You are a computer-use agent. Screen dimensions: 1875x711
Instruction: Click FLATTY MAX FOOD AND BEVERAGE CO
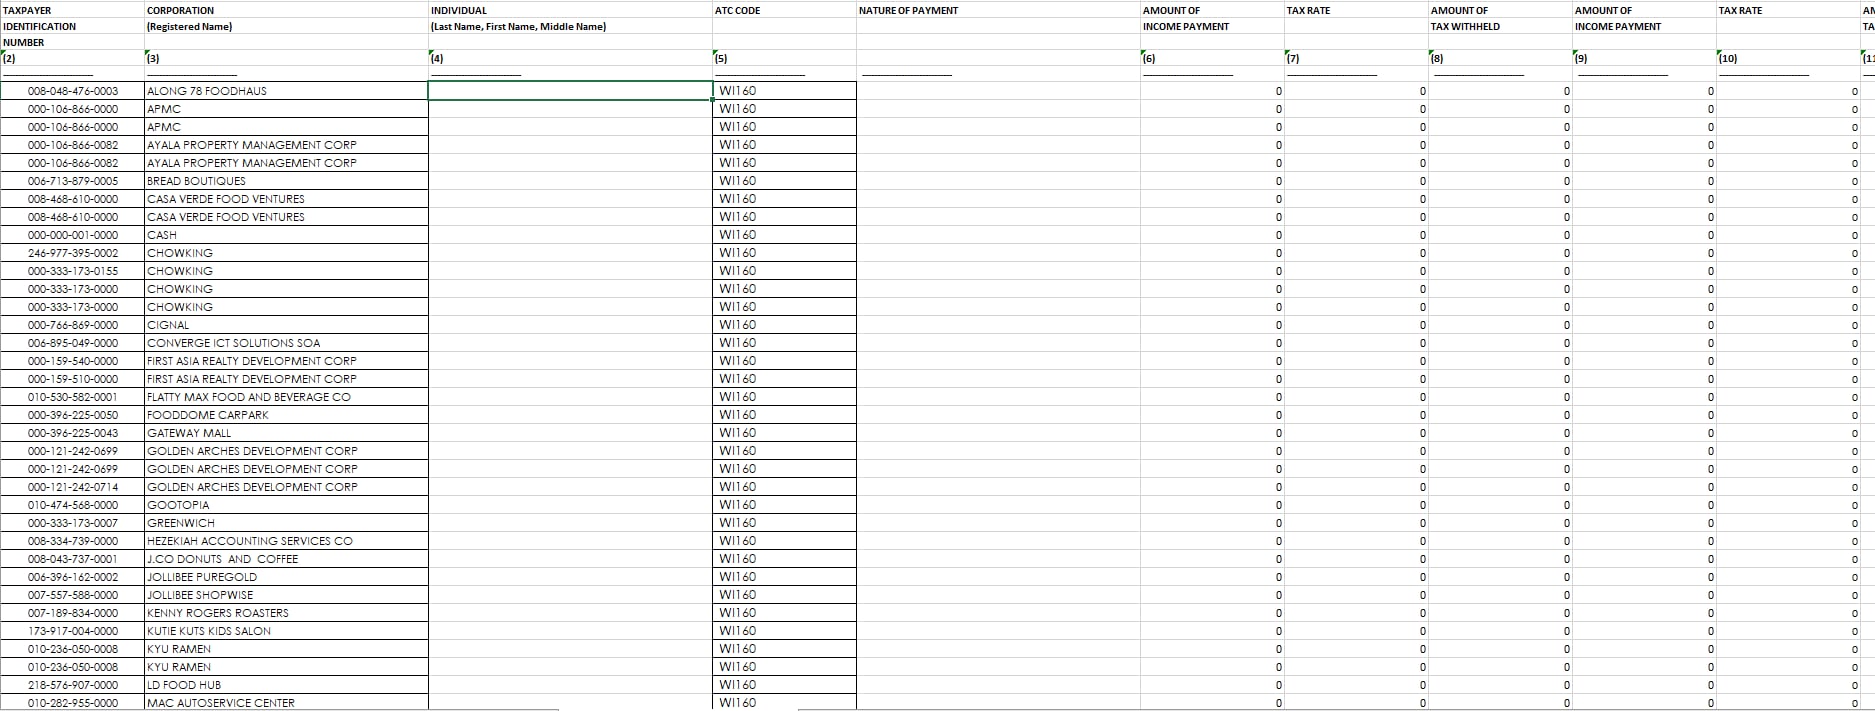tap(286, 397)
